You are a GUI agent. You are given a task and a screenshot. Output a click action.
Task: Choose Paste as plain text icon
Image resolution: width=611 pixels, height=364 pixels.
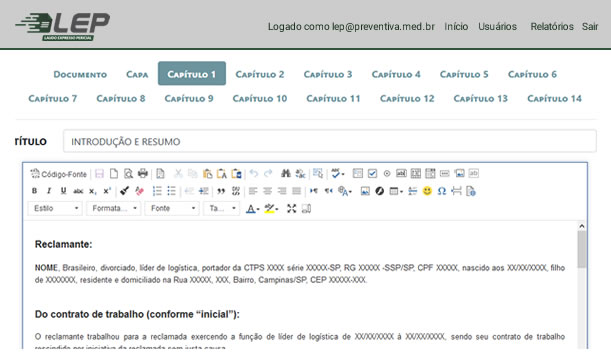tap(222, 173)
